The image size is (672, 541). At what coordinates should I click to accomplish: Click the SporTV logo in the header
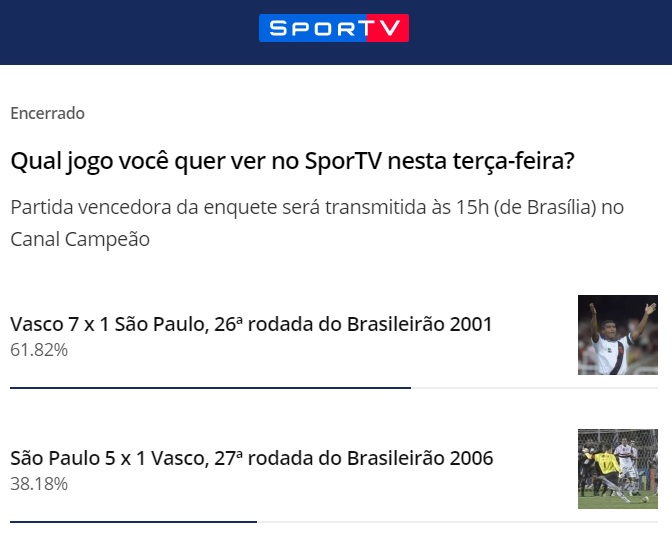(333, 28)
